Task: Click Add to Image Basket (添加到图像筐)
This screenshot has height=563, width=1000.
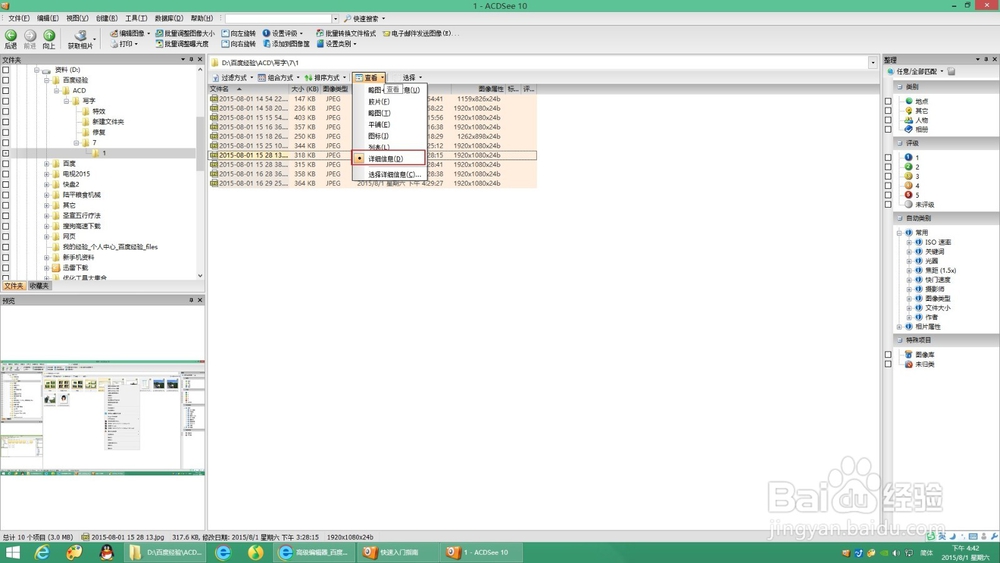Action: coord(286,44)
